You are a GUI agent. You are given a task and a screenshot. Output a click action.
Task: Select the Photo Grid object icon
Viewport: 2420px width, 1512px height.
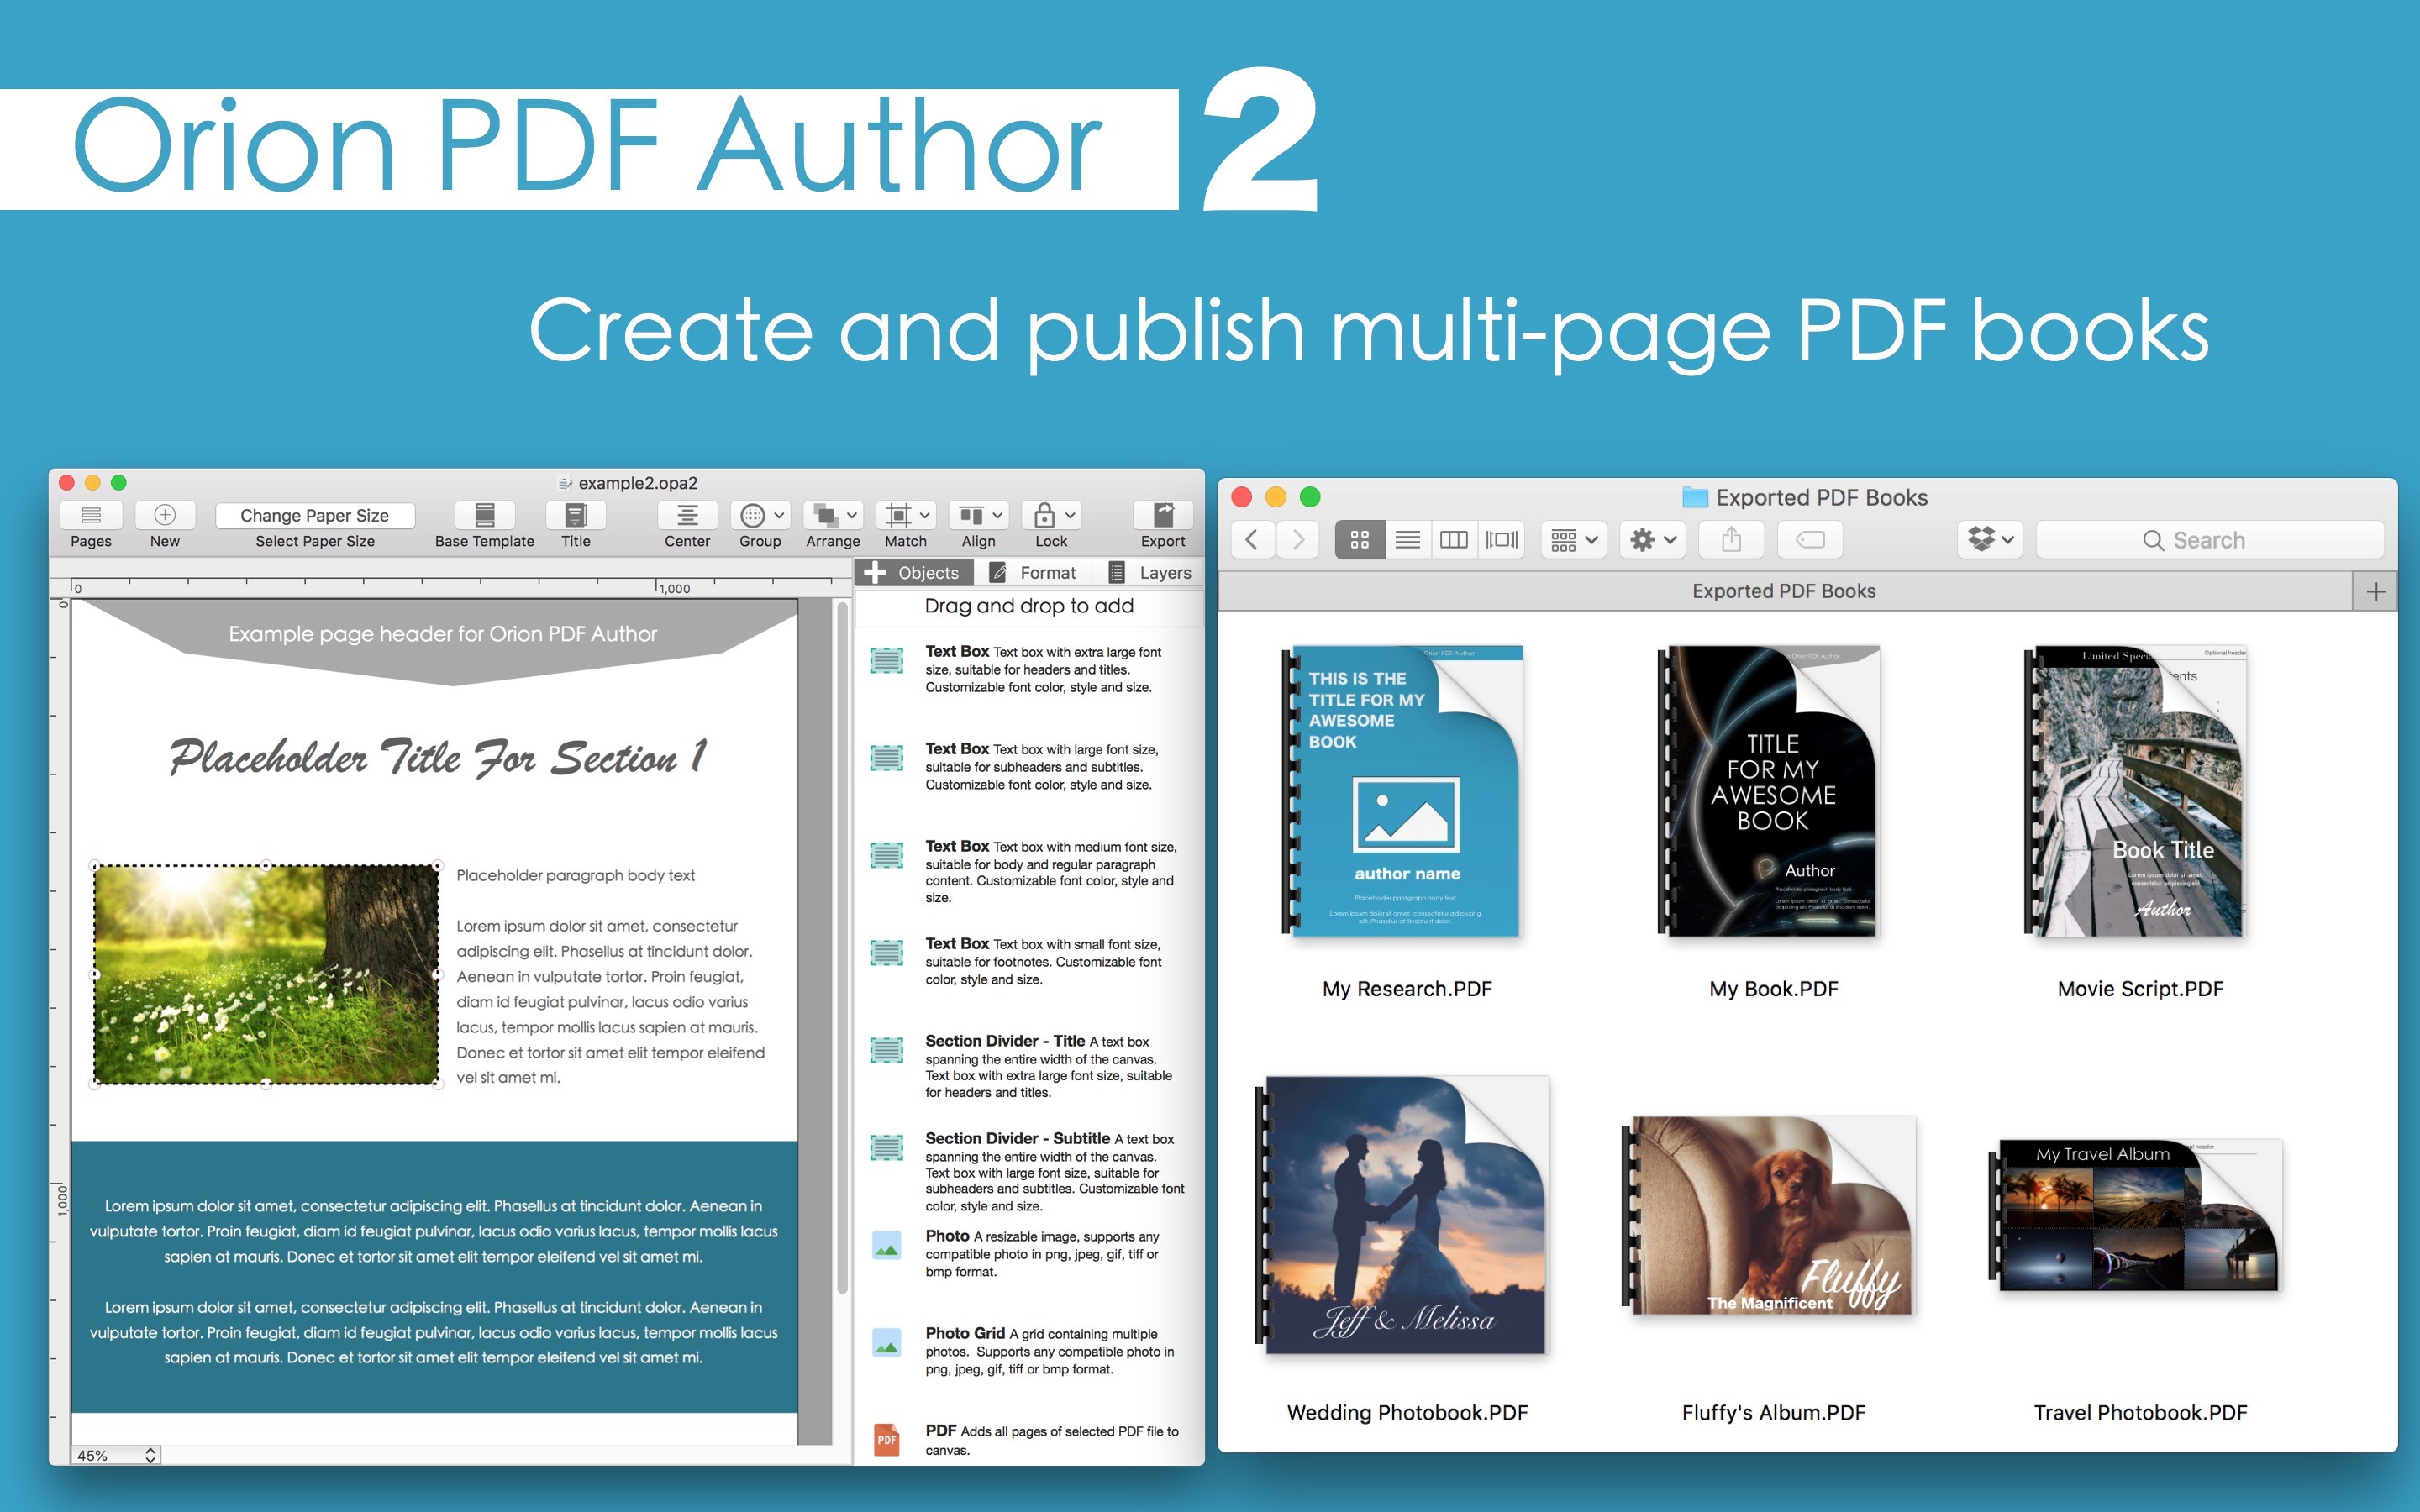[887, 1343]
